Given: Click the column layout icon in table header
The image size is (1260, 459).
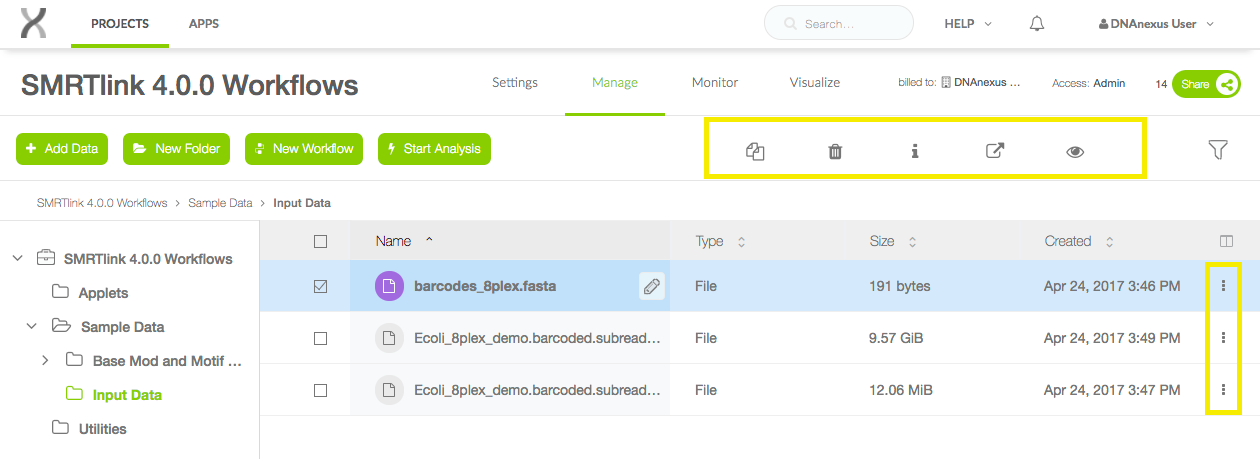Looking at the screenshot, I should 1226,241.
